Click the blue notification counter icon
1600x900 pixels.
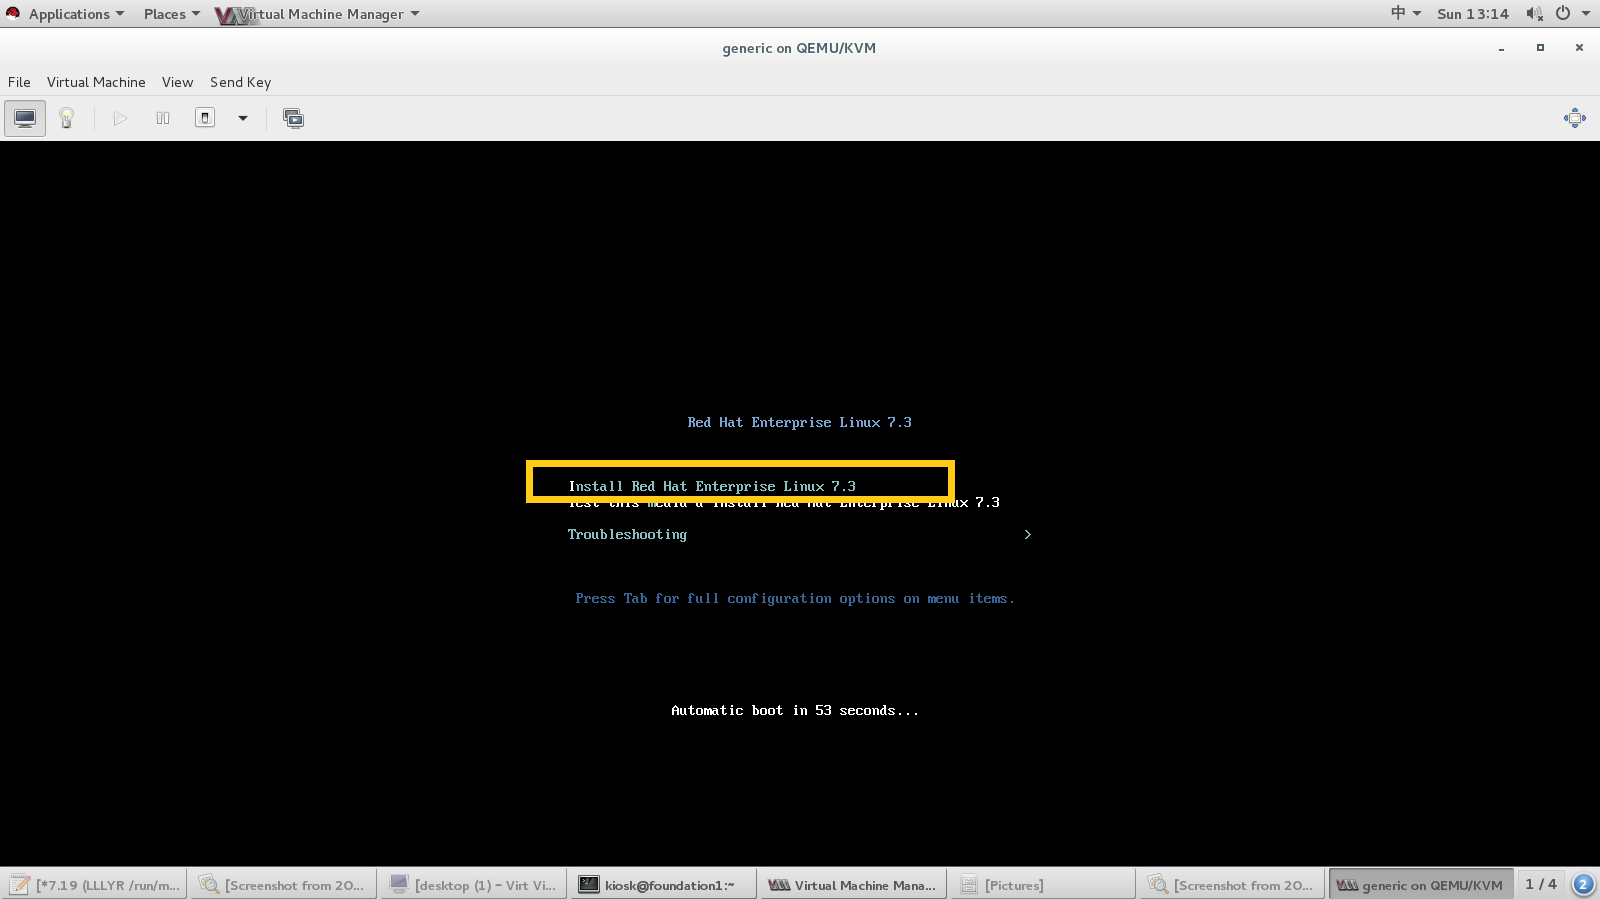1583,884
